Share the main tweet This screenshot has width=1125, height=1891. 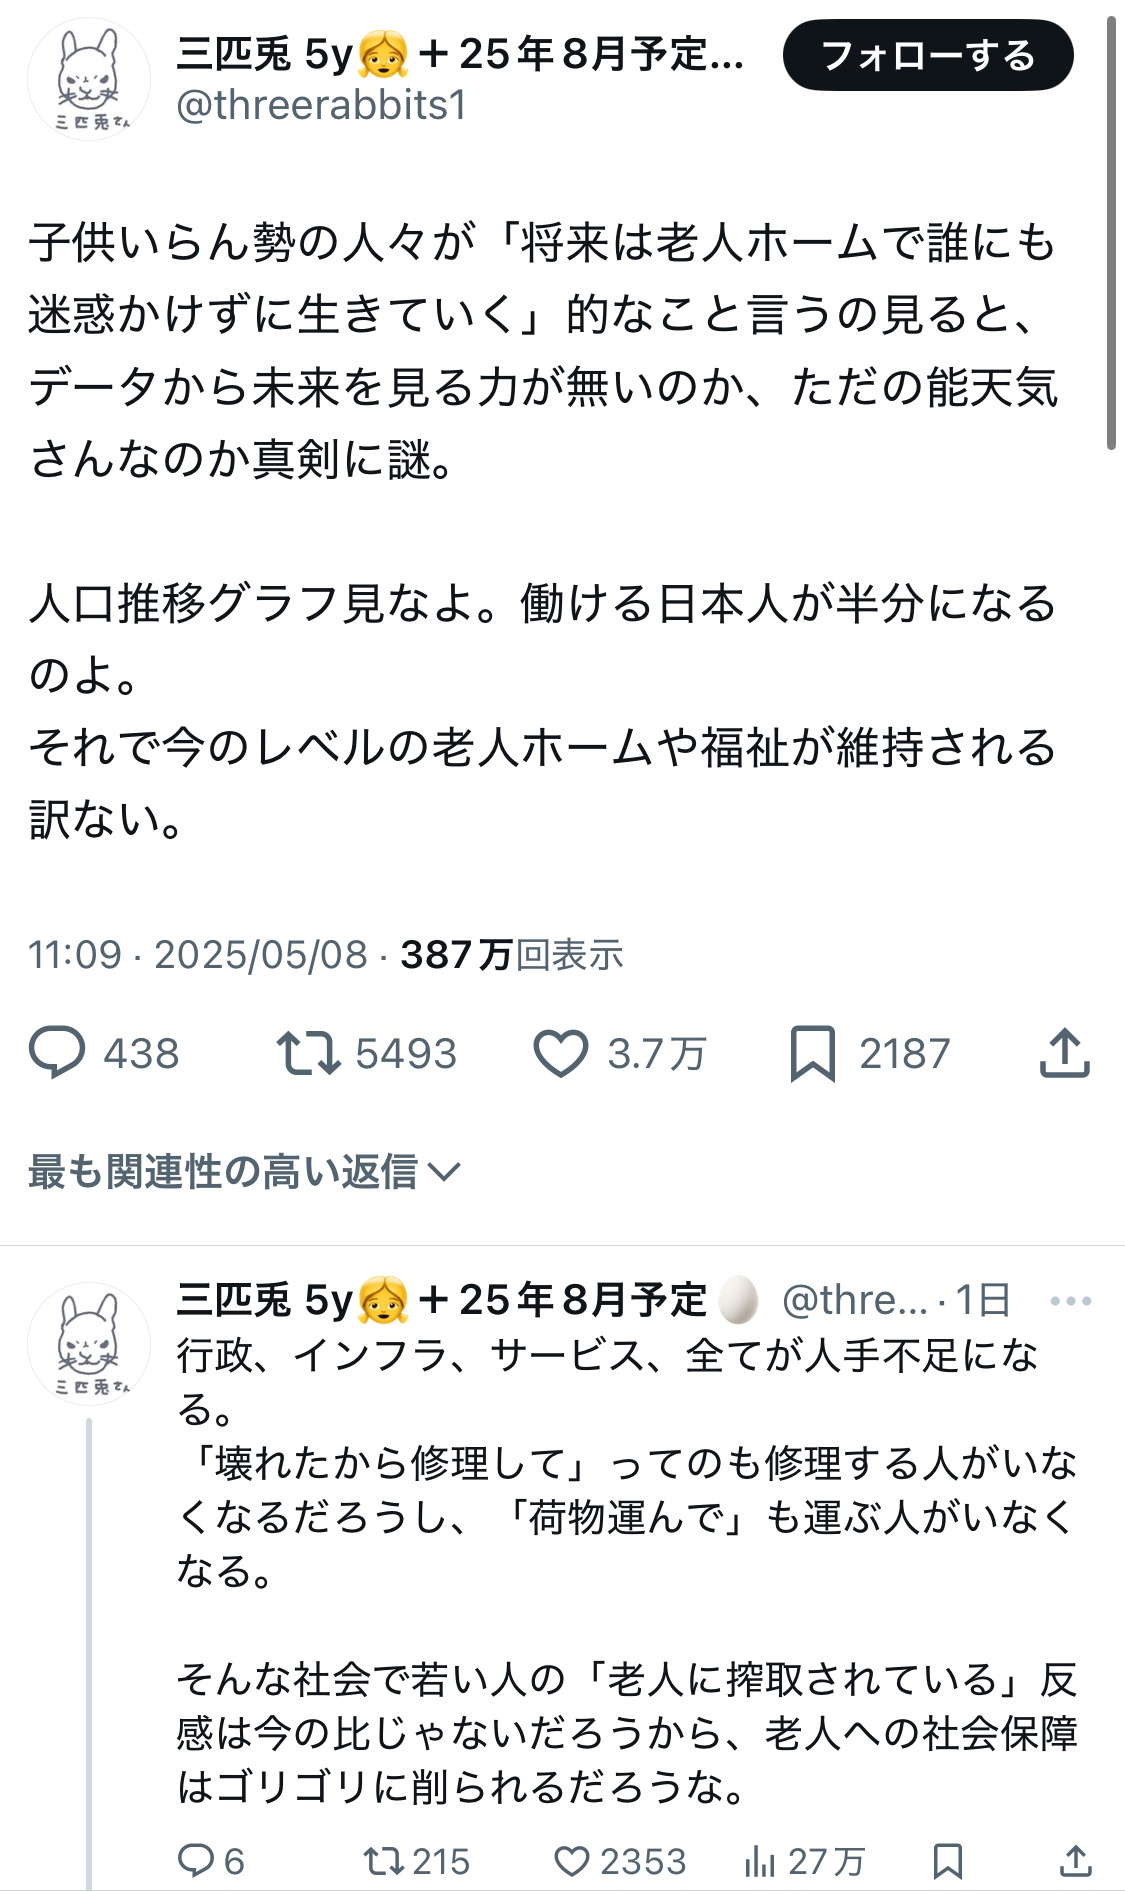(x=1064, y=1054)
